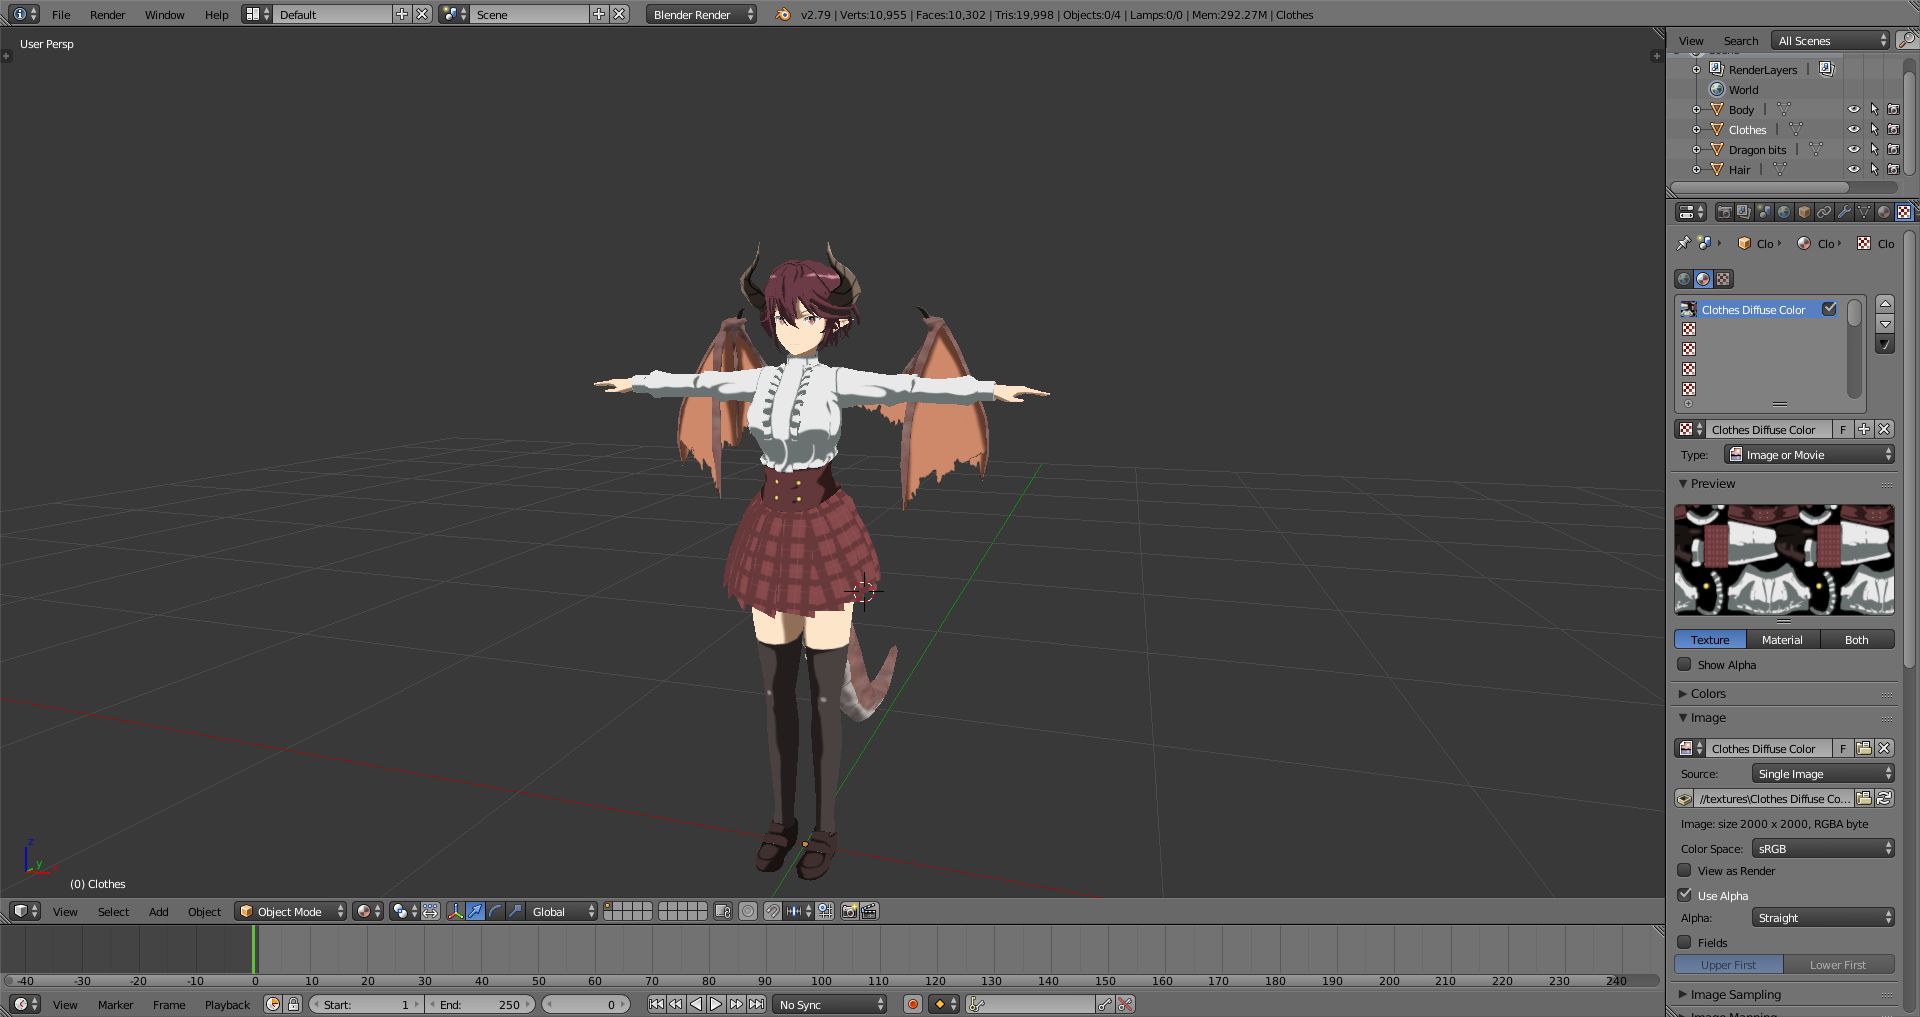Open the Window menu
Viewport: 1920px width, 1017px height.
[164, 15]
